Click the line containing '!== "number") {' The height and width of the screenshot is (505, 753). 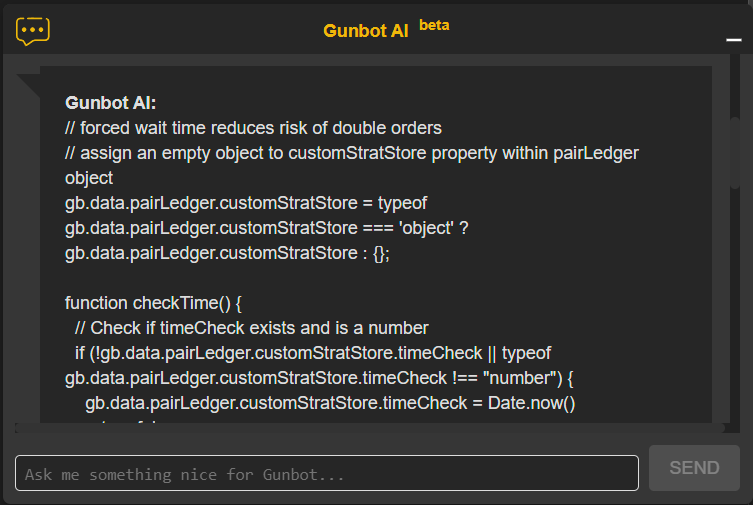(x=319, y=378)
